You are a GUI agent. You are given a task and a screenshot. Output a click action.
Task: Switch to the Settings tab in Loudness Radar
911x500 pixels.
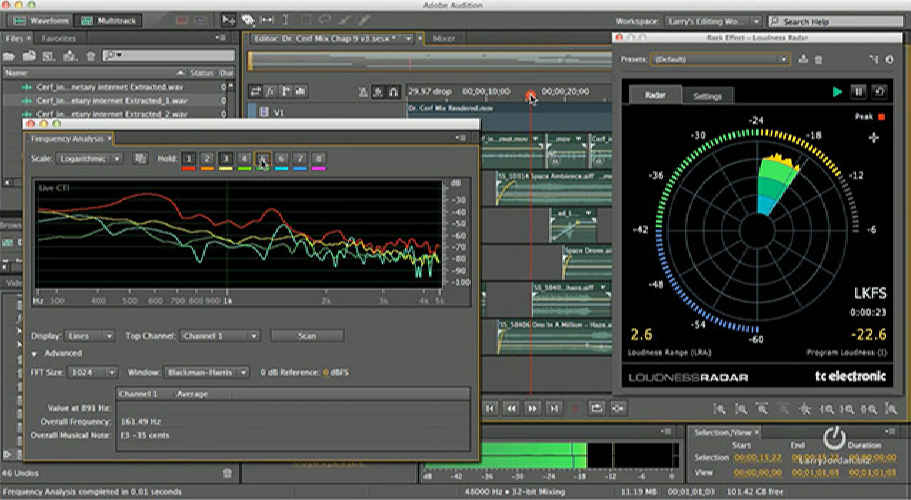point(708,96)
